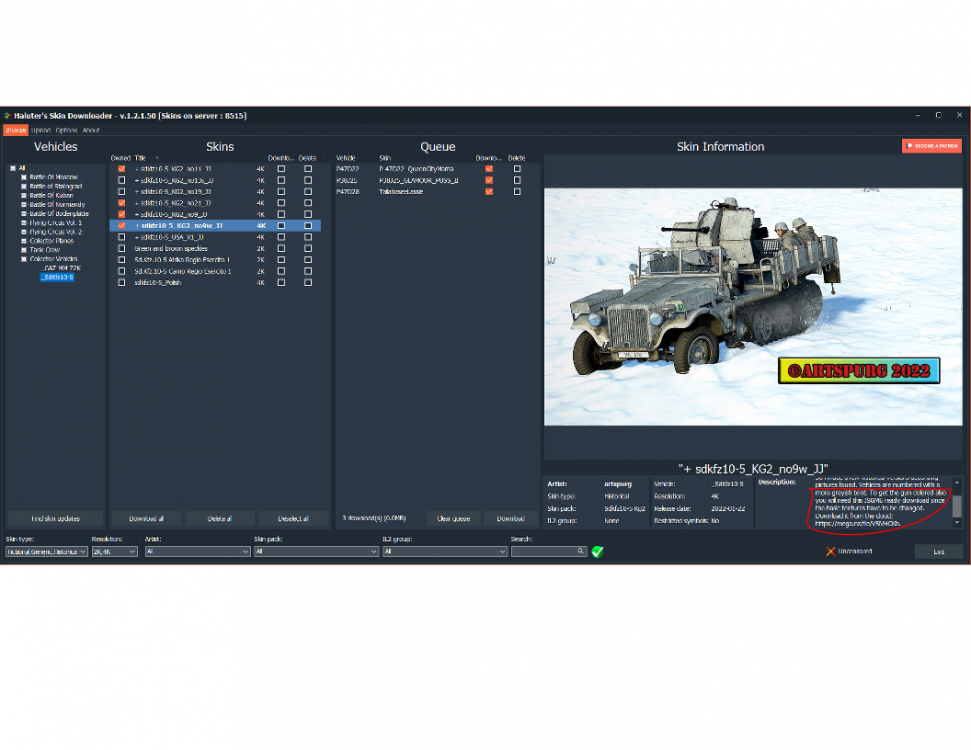The width and height of the screenshot is (971, 750).
Task: Click the magnifier icon in Search field
Action: [580, 551]
